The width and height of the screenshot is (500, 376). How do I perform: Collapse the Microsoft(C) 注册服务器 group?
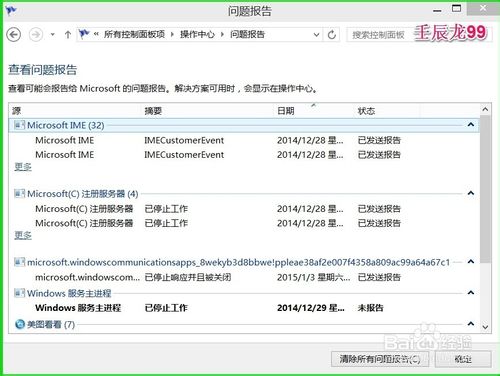[471, 193]
